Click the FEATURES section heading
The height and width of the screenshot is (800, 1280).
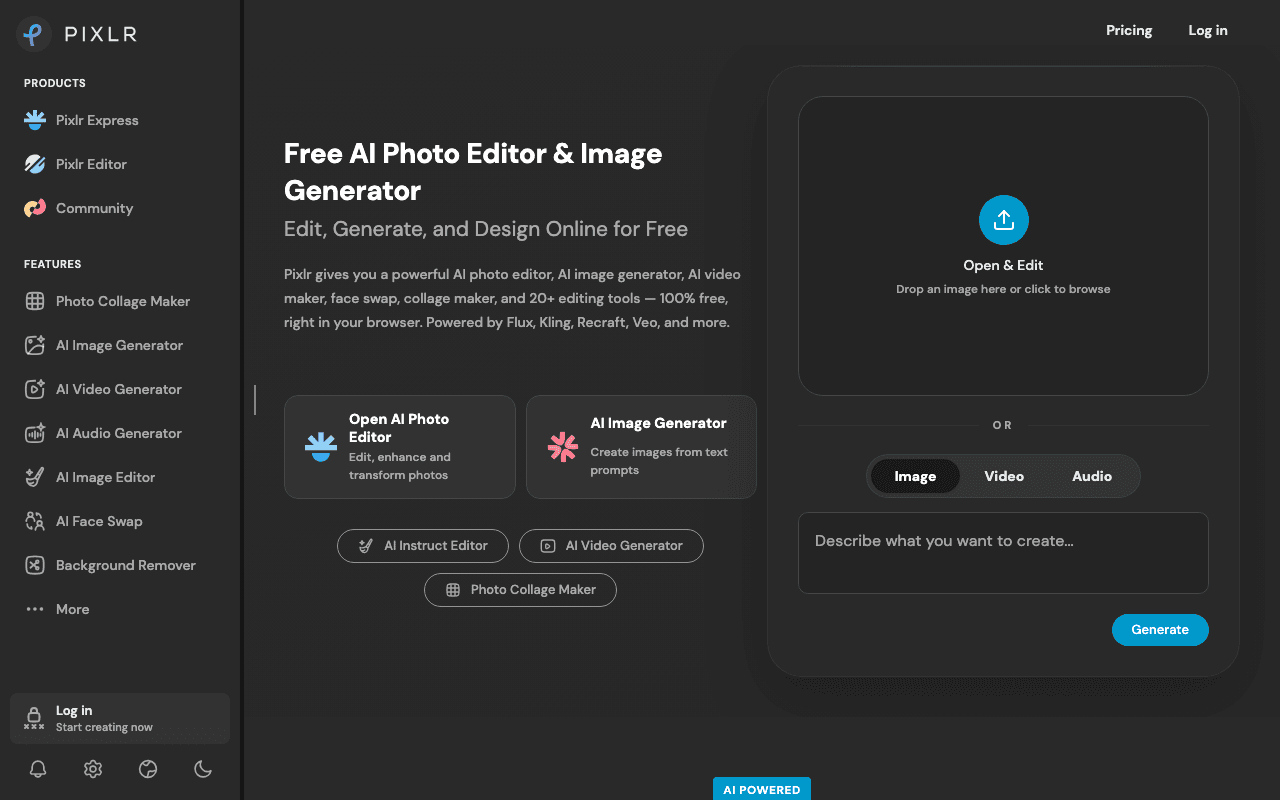click(53, 264)
